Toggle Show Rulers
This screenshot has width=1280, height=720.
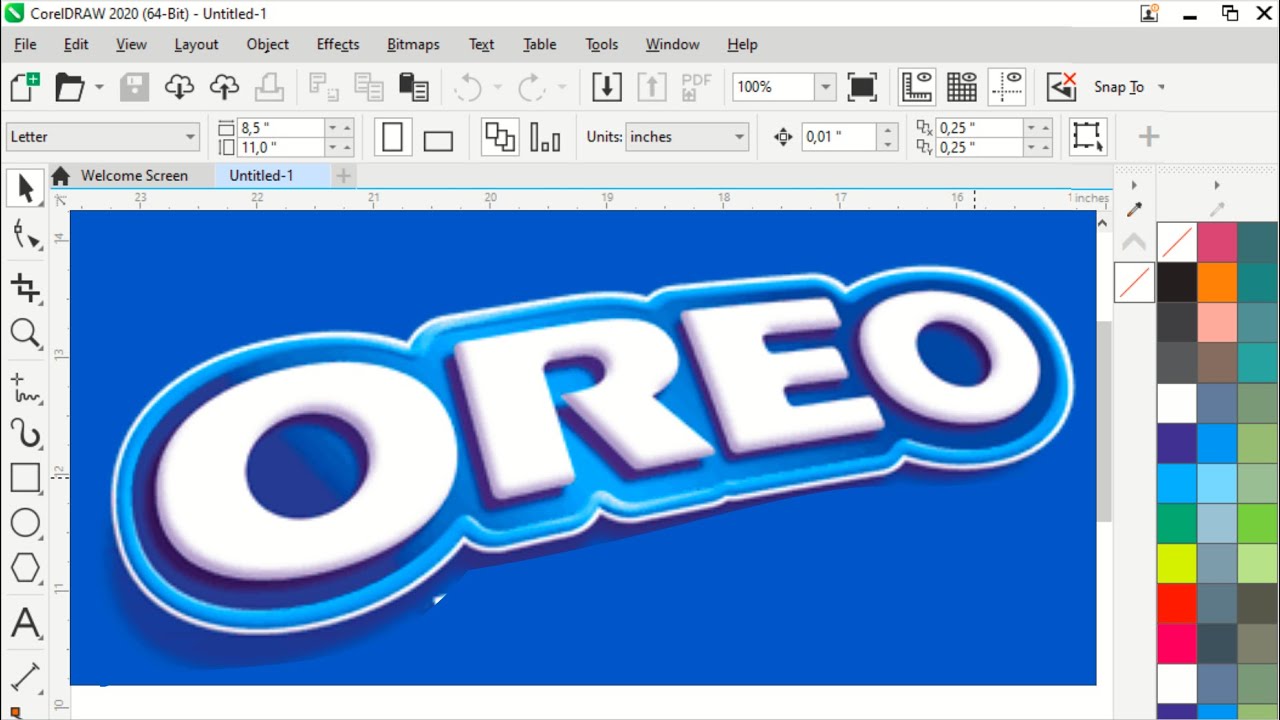point(917,87)
